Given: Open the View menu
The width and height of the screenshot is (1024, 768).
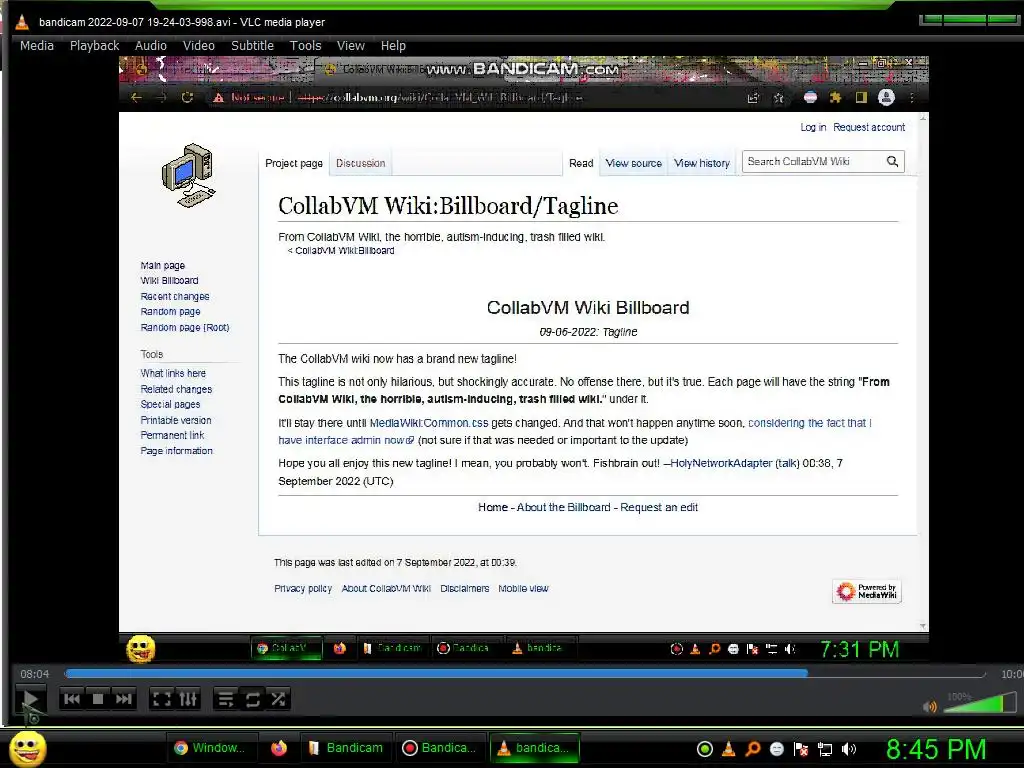Looking at the screenshot, I should pos(351,46).
